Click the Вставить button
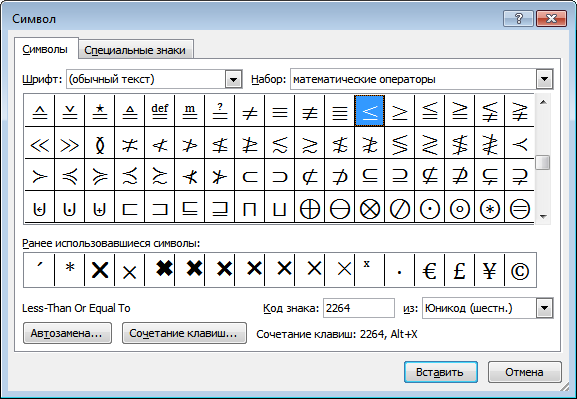Screen dimensions: 577x399 440,372
